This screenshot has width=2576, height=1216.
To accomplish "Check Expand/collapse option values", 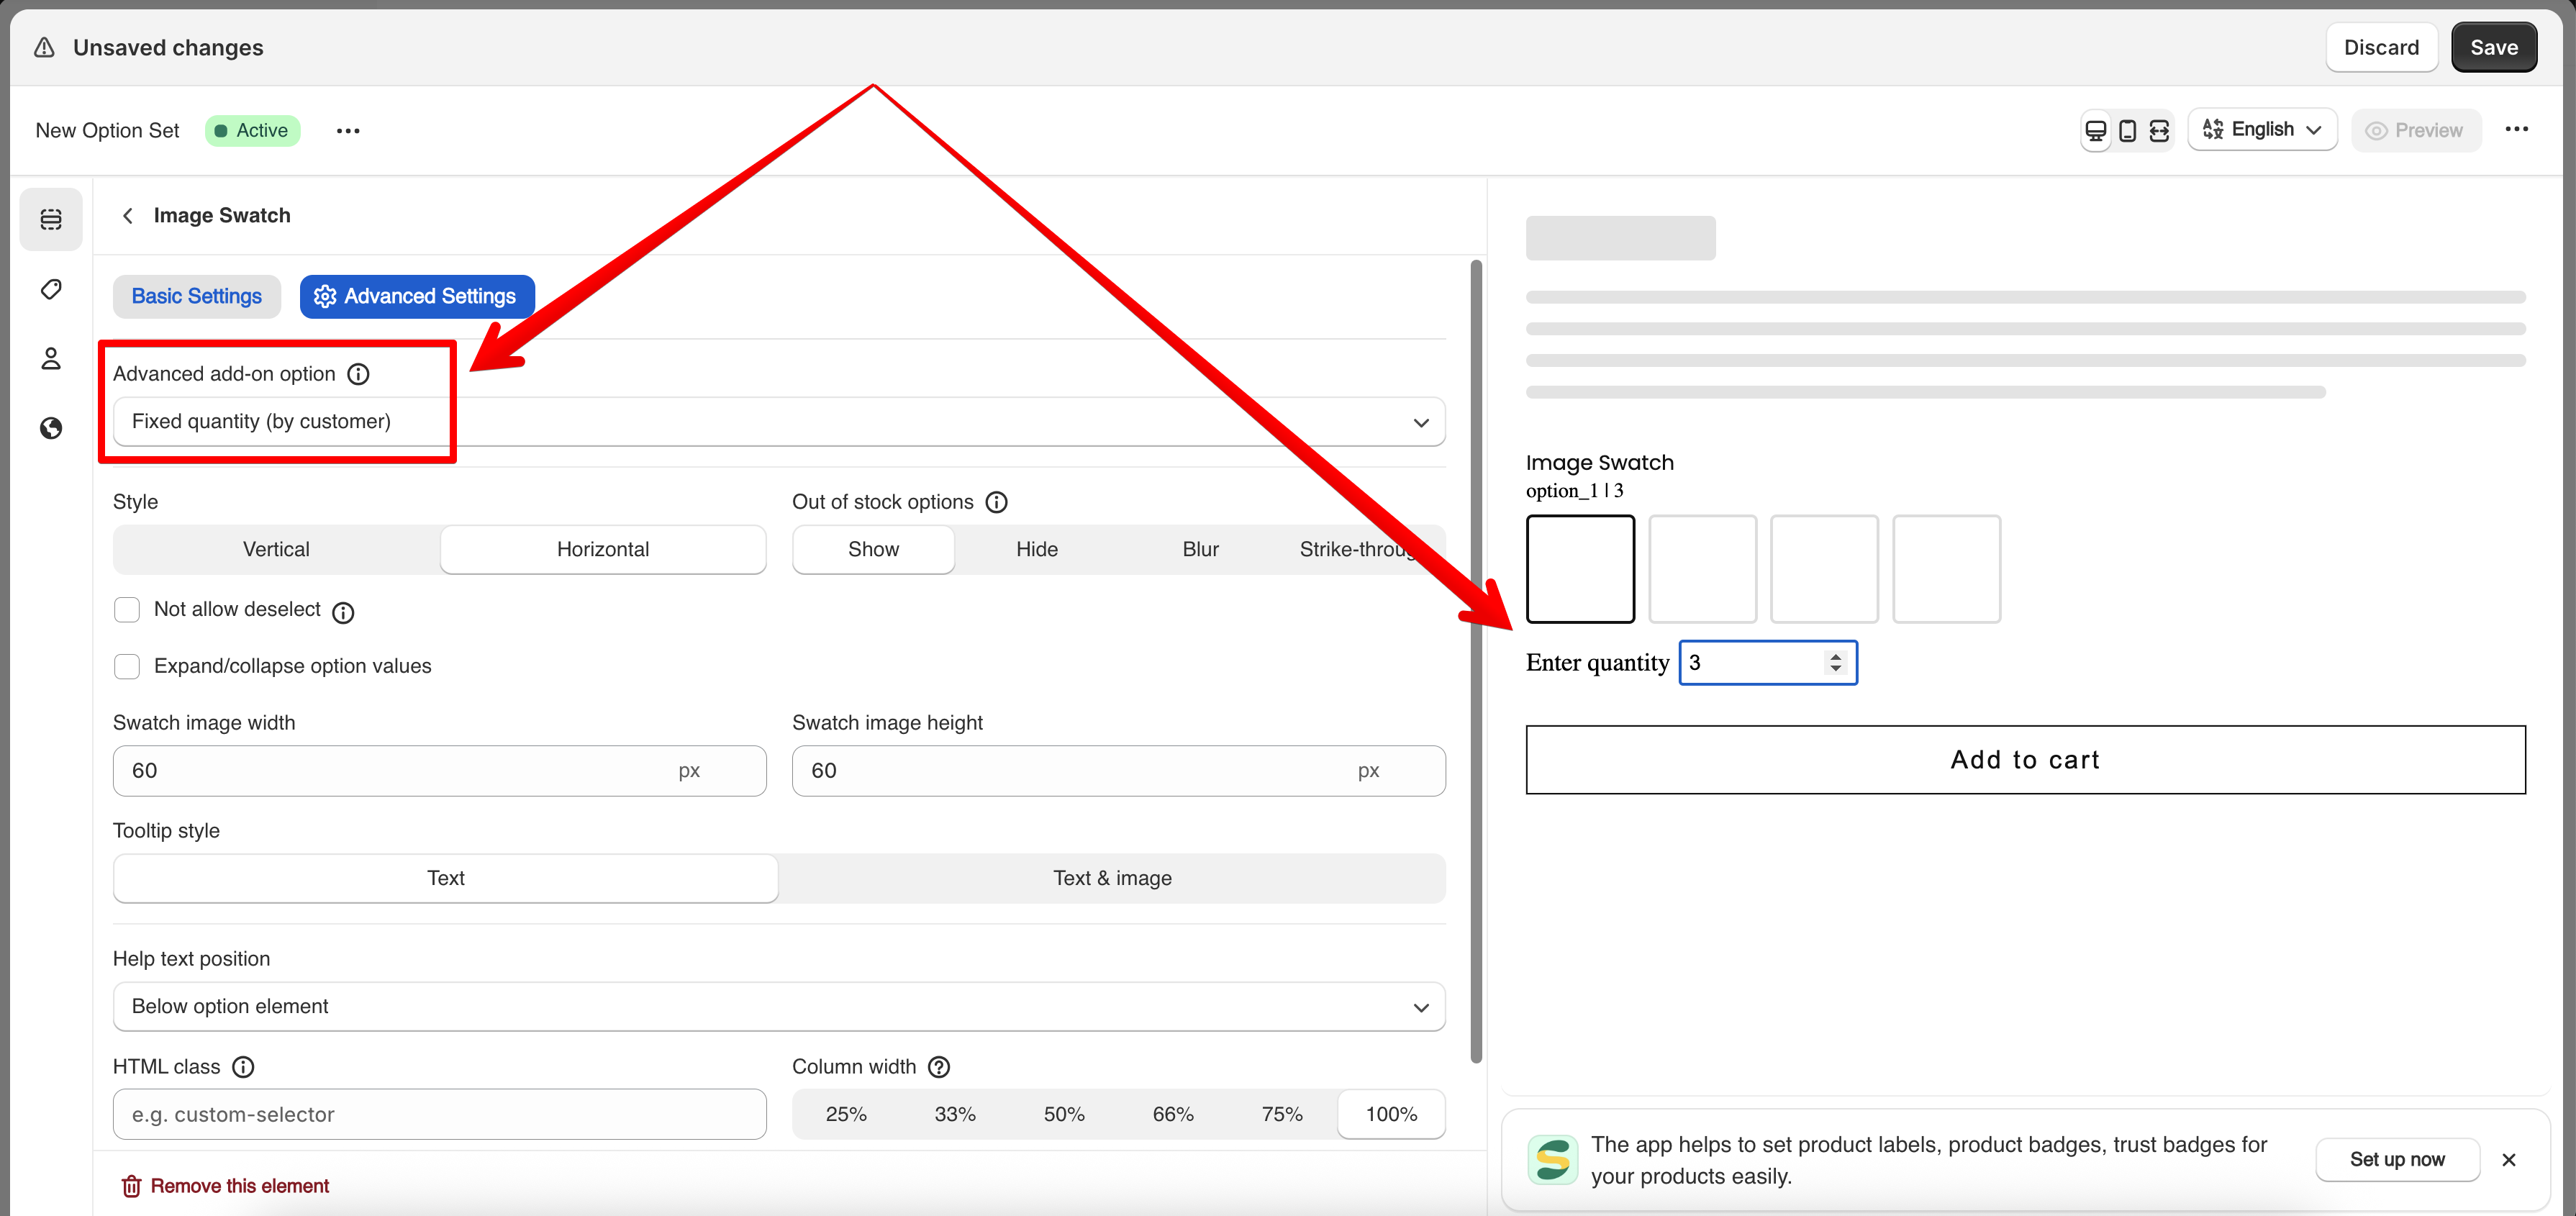I will [127, 666].
